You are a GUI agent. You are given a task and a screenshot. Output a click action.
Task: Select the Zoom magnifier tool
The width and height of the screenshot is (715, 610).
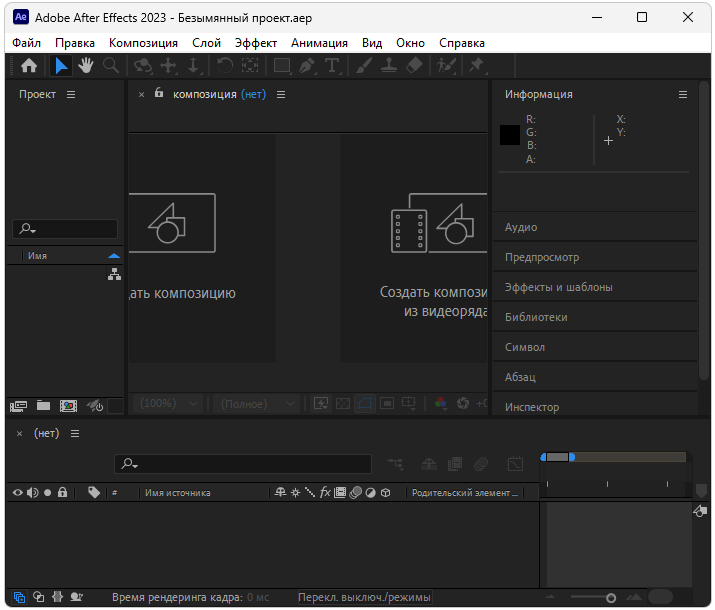pyautogui.click(x=111, y=66)
